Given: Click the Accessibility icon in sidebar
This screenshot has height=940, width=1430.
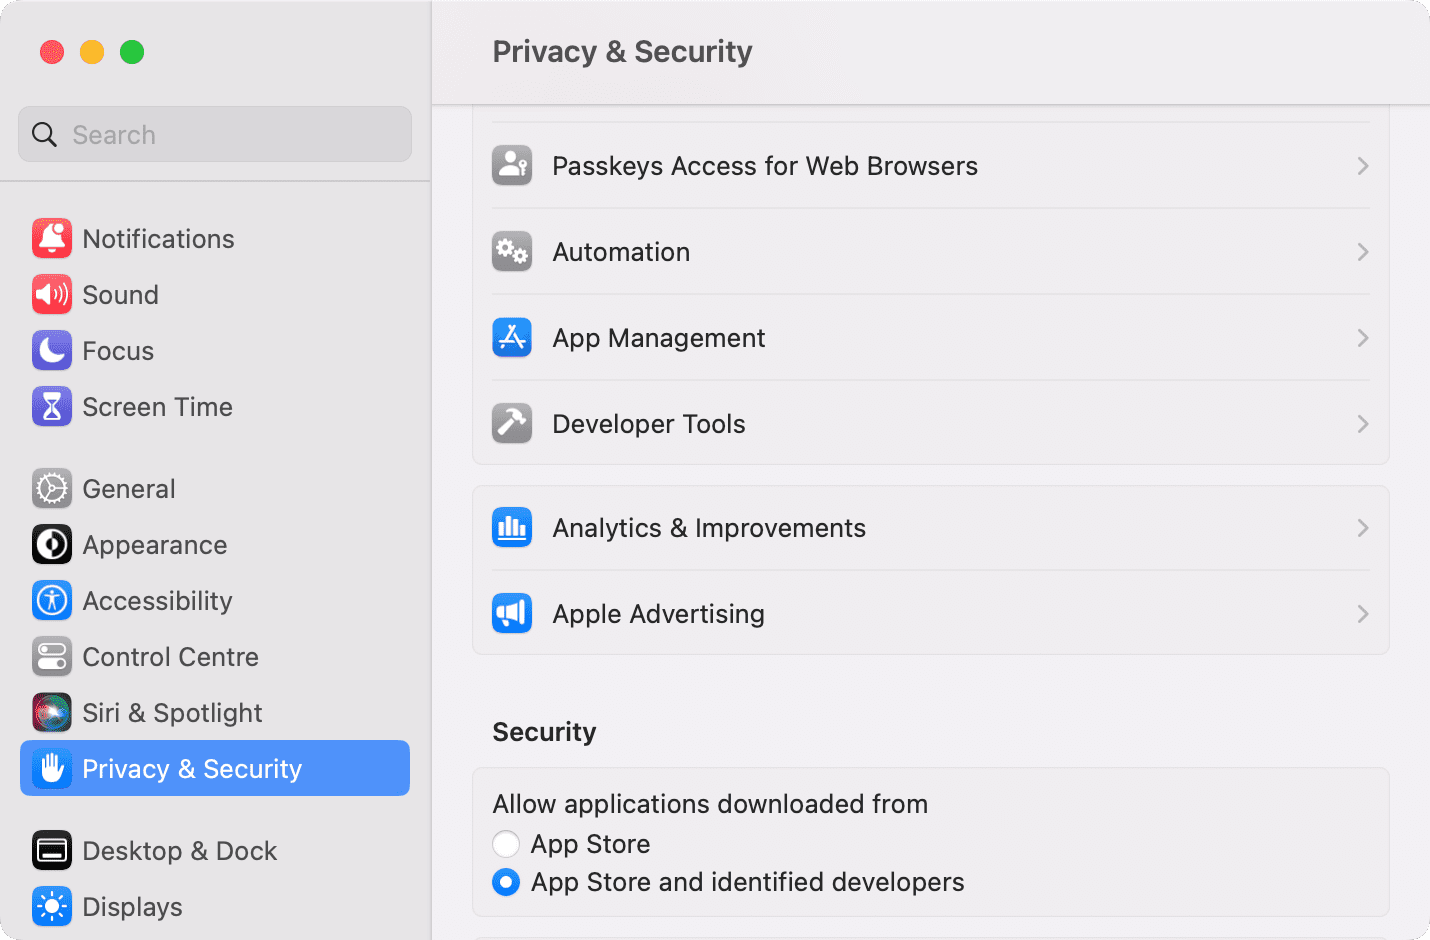Looking at the screenshot, I should (52, 601).
